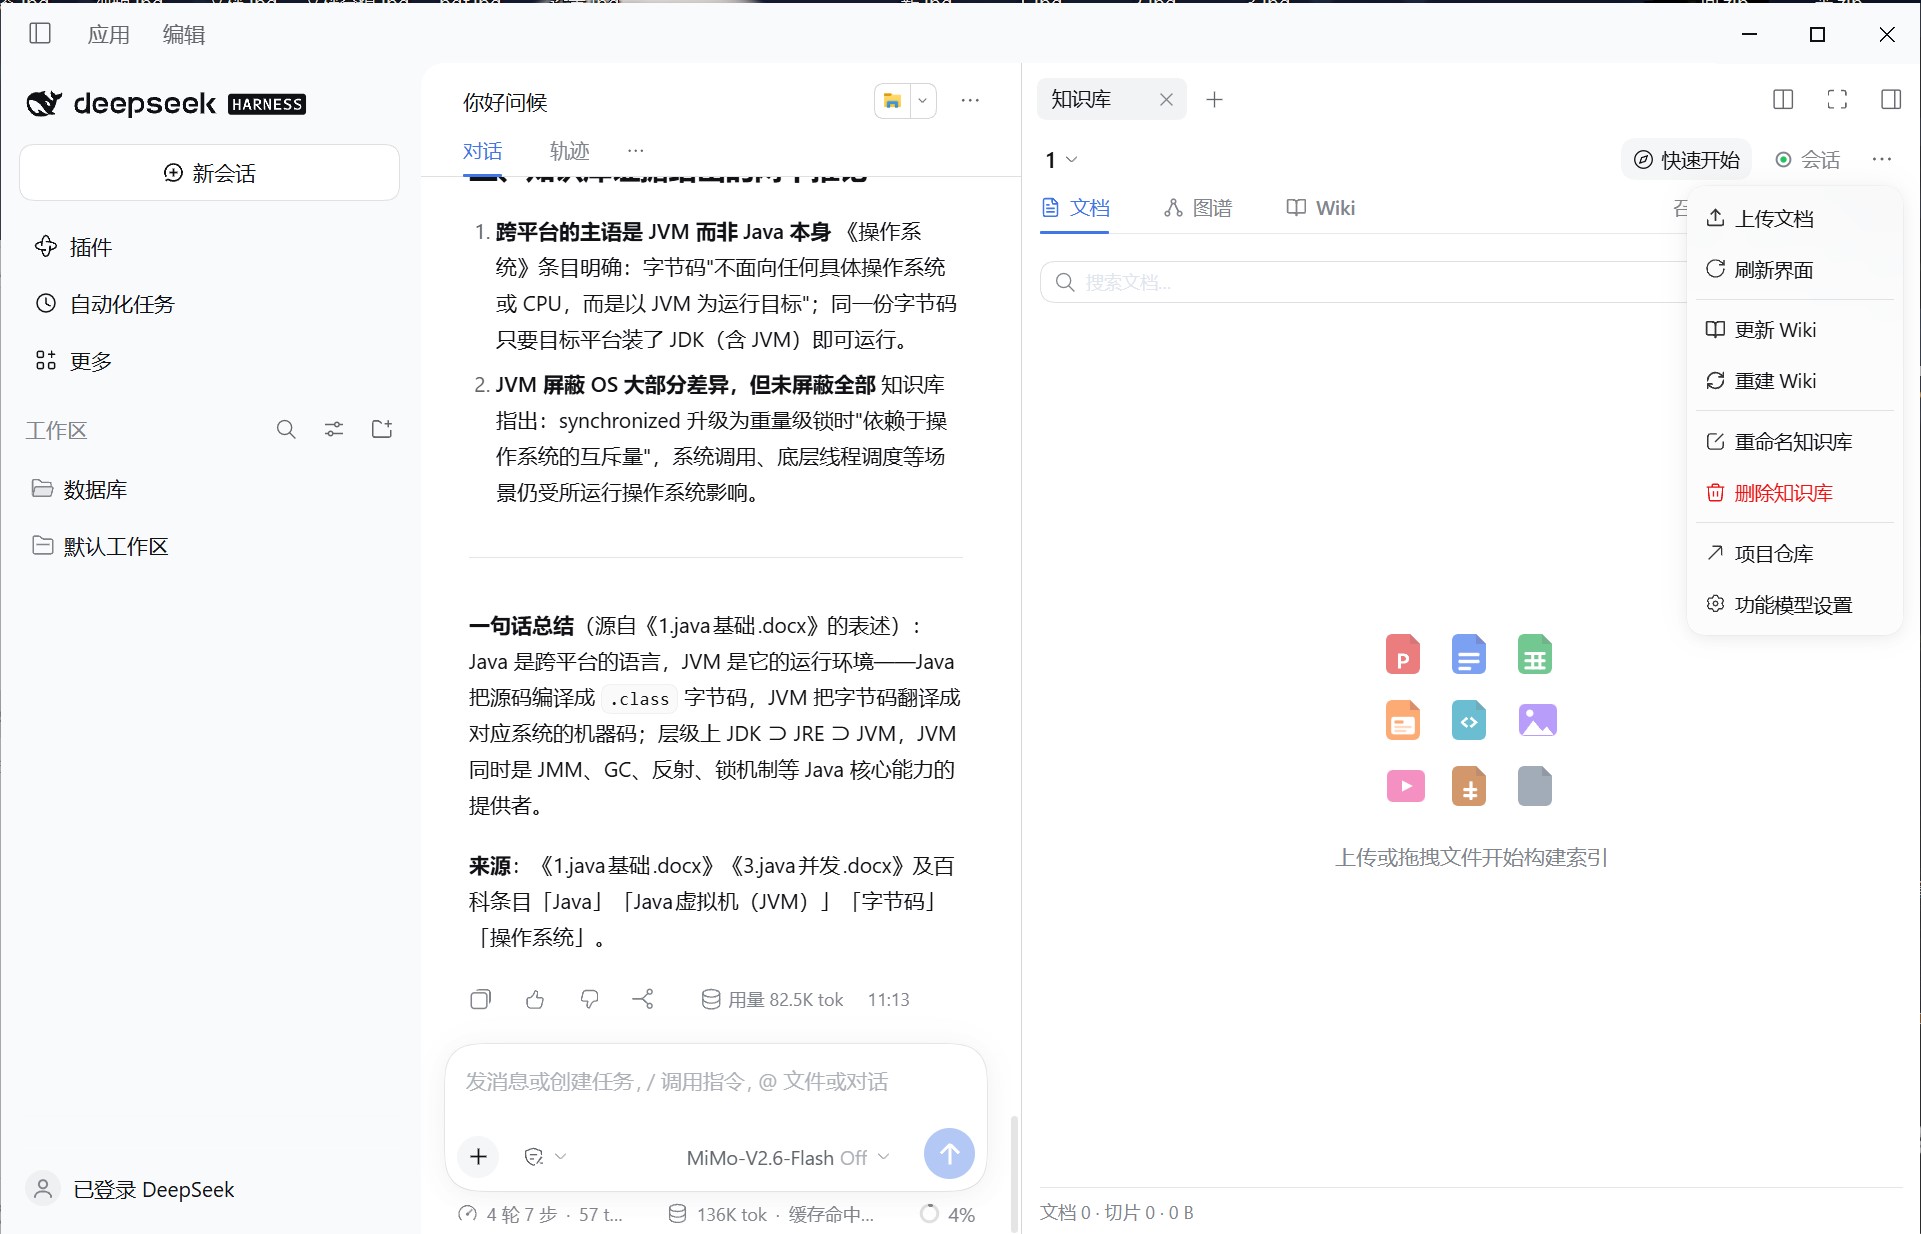
Task: Toggle the left sidebar panel icon
Action: pos(40,34)
